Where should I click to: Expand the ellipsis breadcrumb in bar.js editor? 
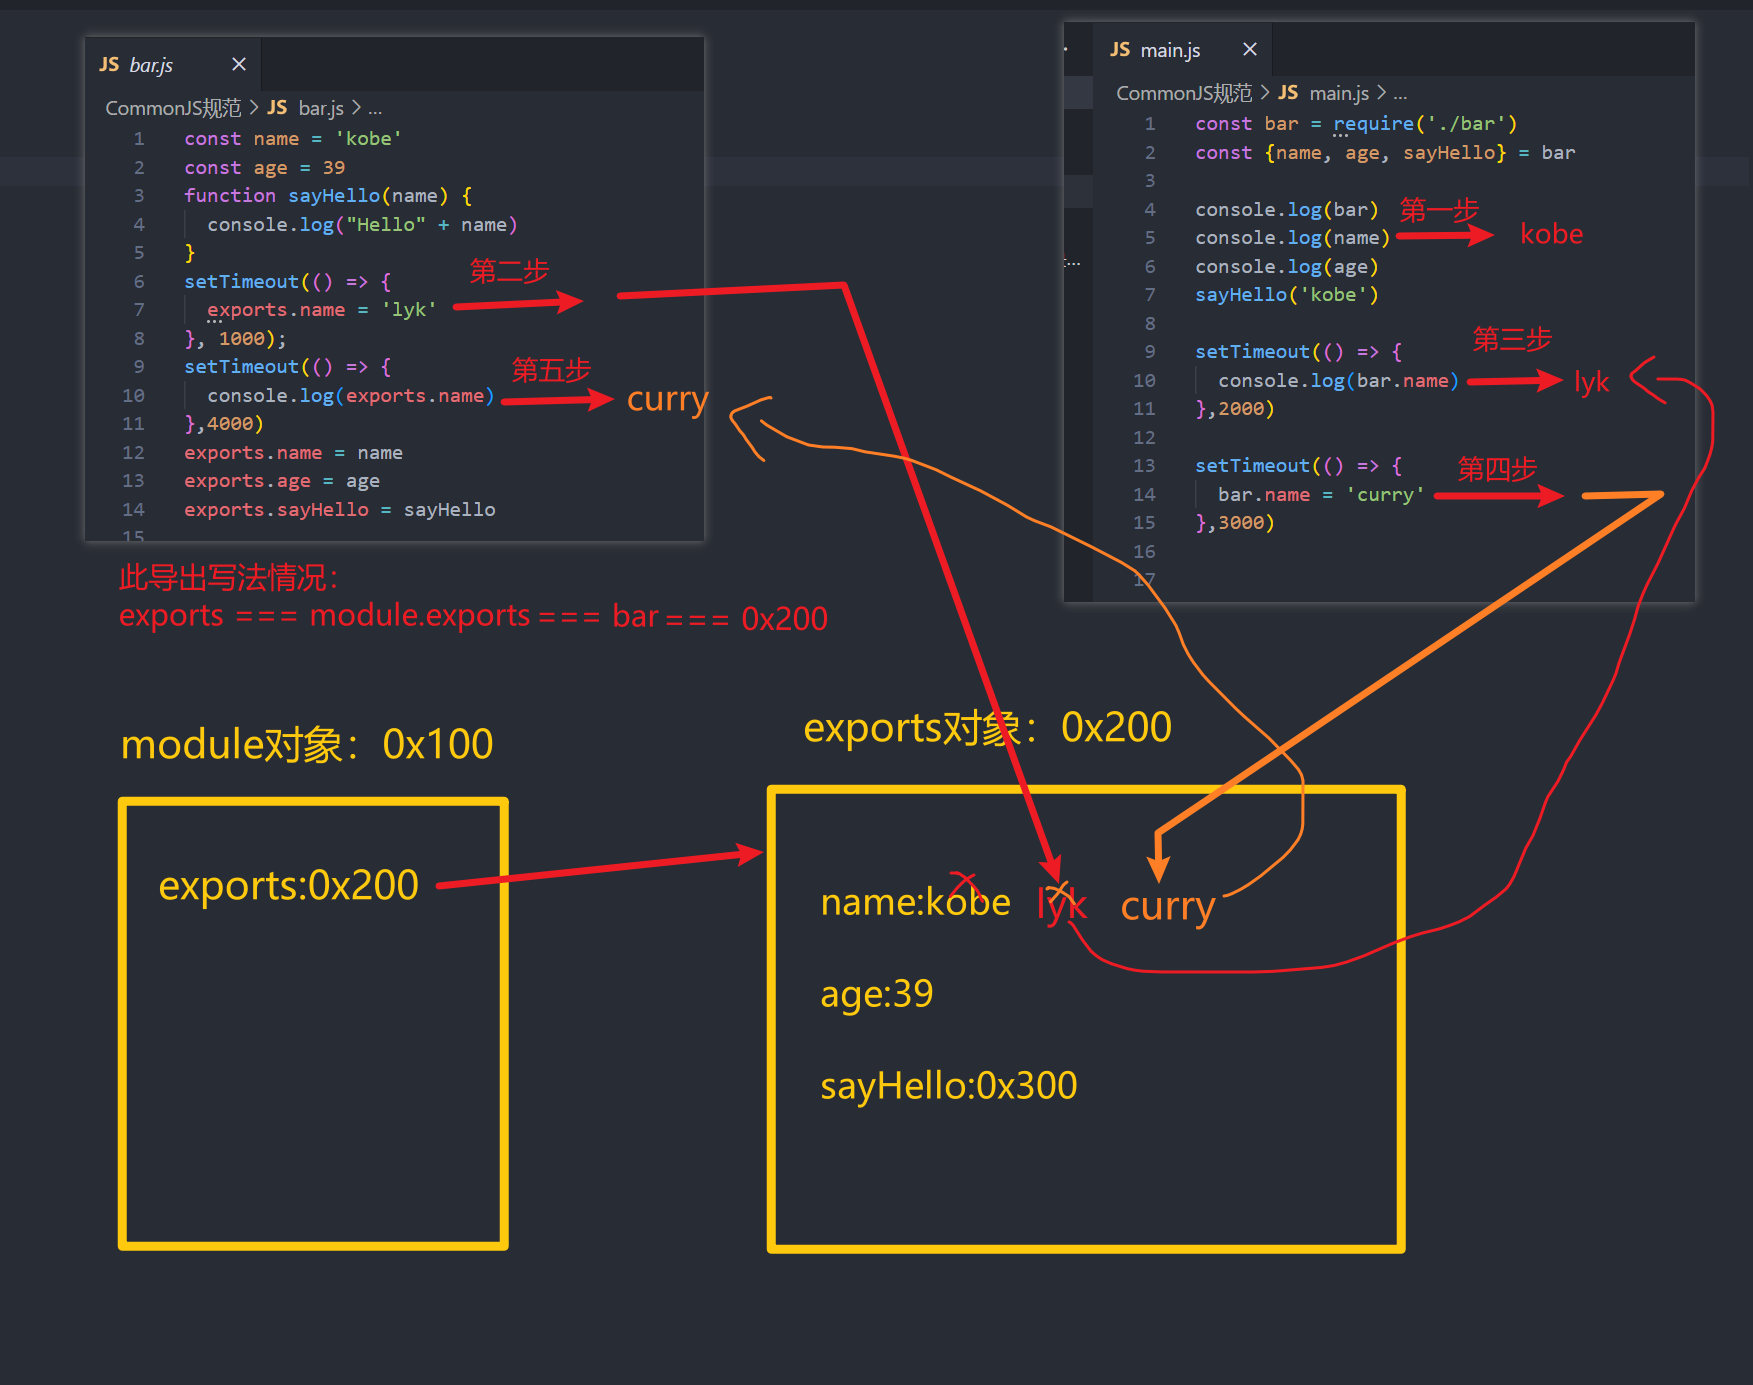375,108
